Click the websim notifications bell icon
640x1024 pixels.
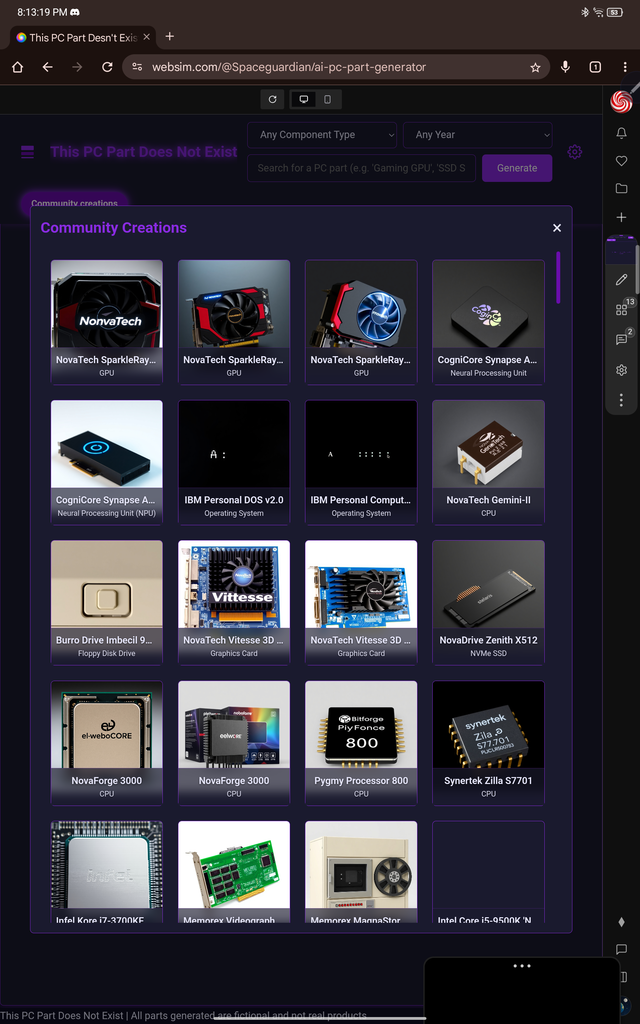pyautogui.click(x=621, y=133)
